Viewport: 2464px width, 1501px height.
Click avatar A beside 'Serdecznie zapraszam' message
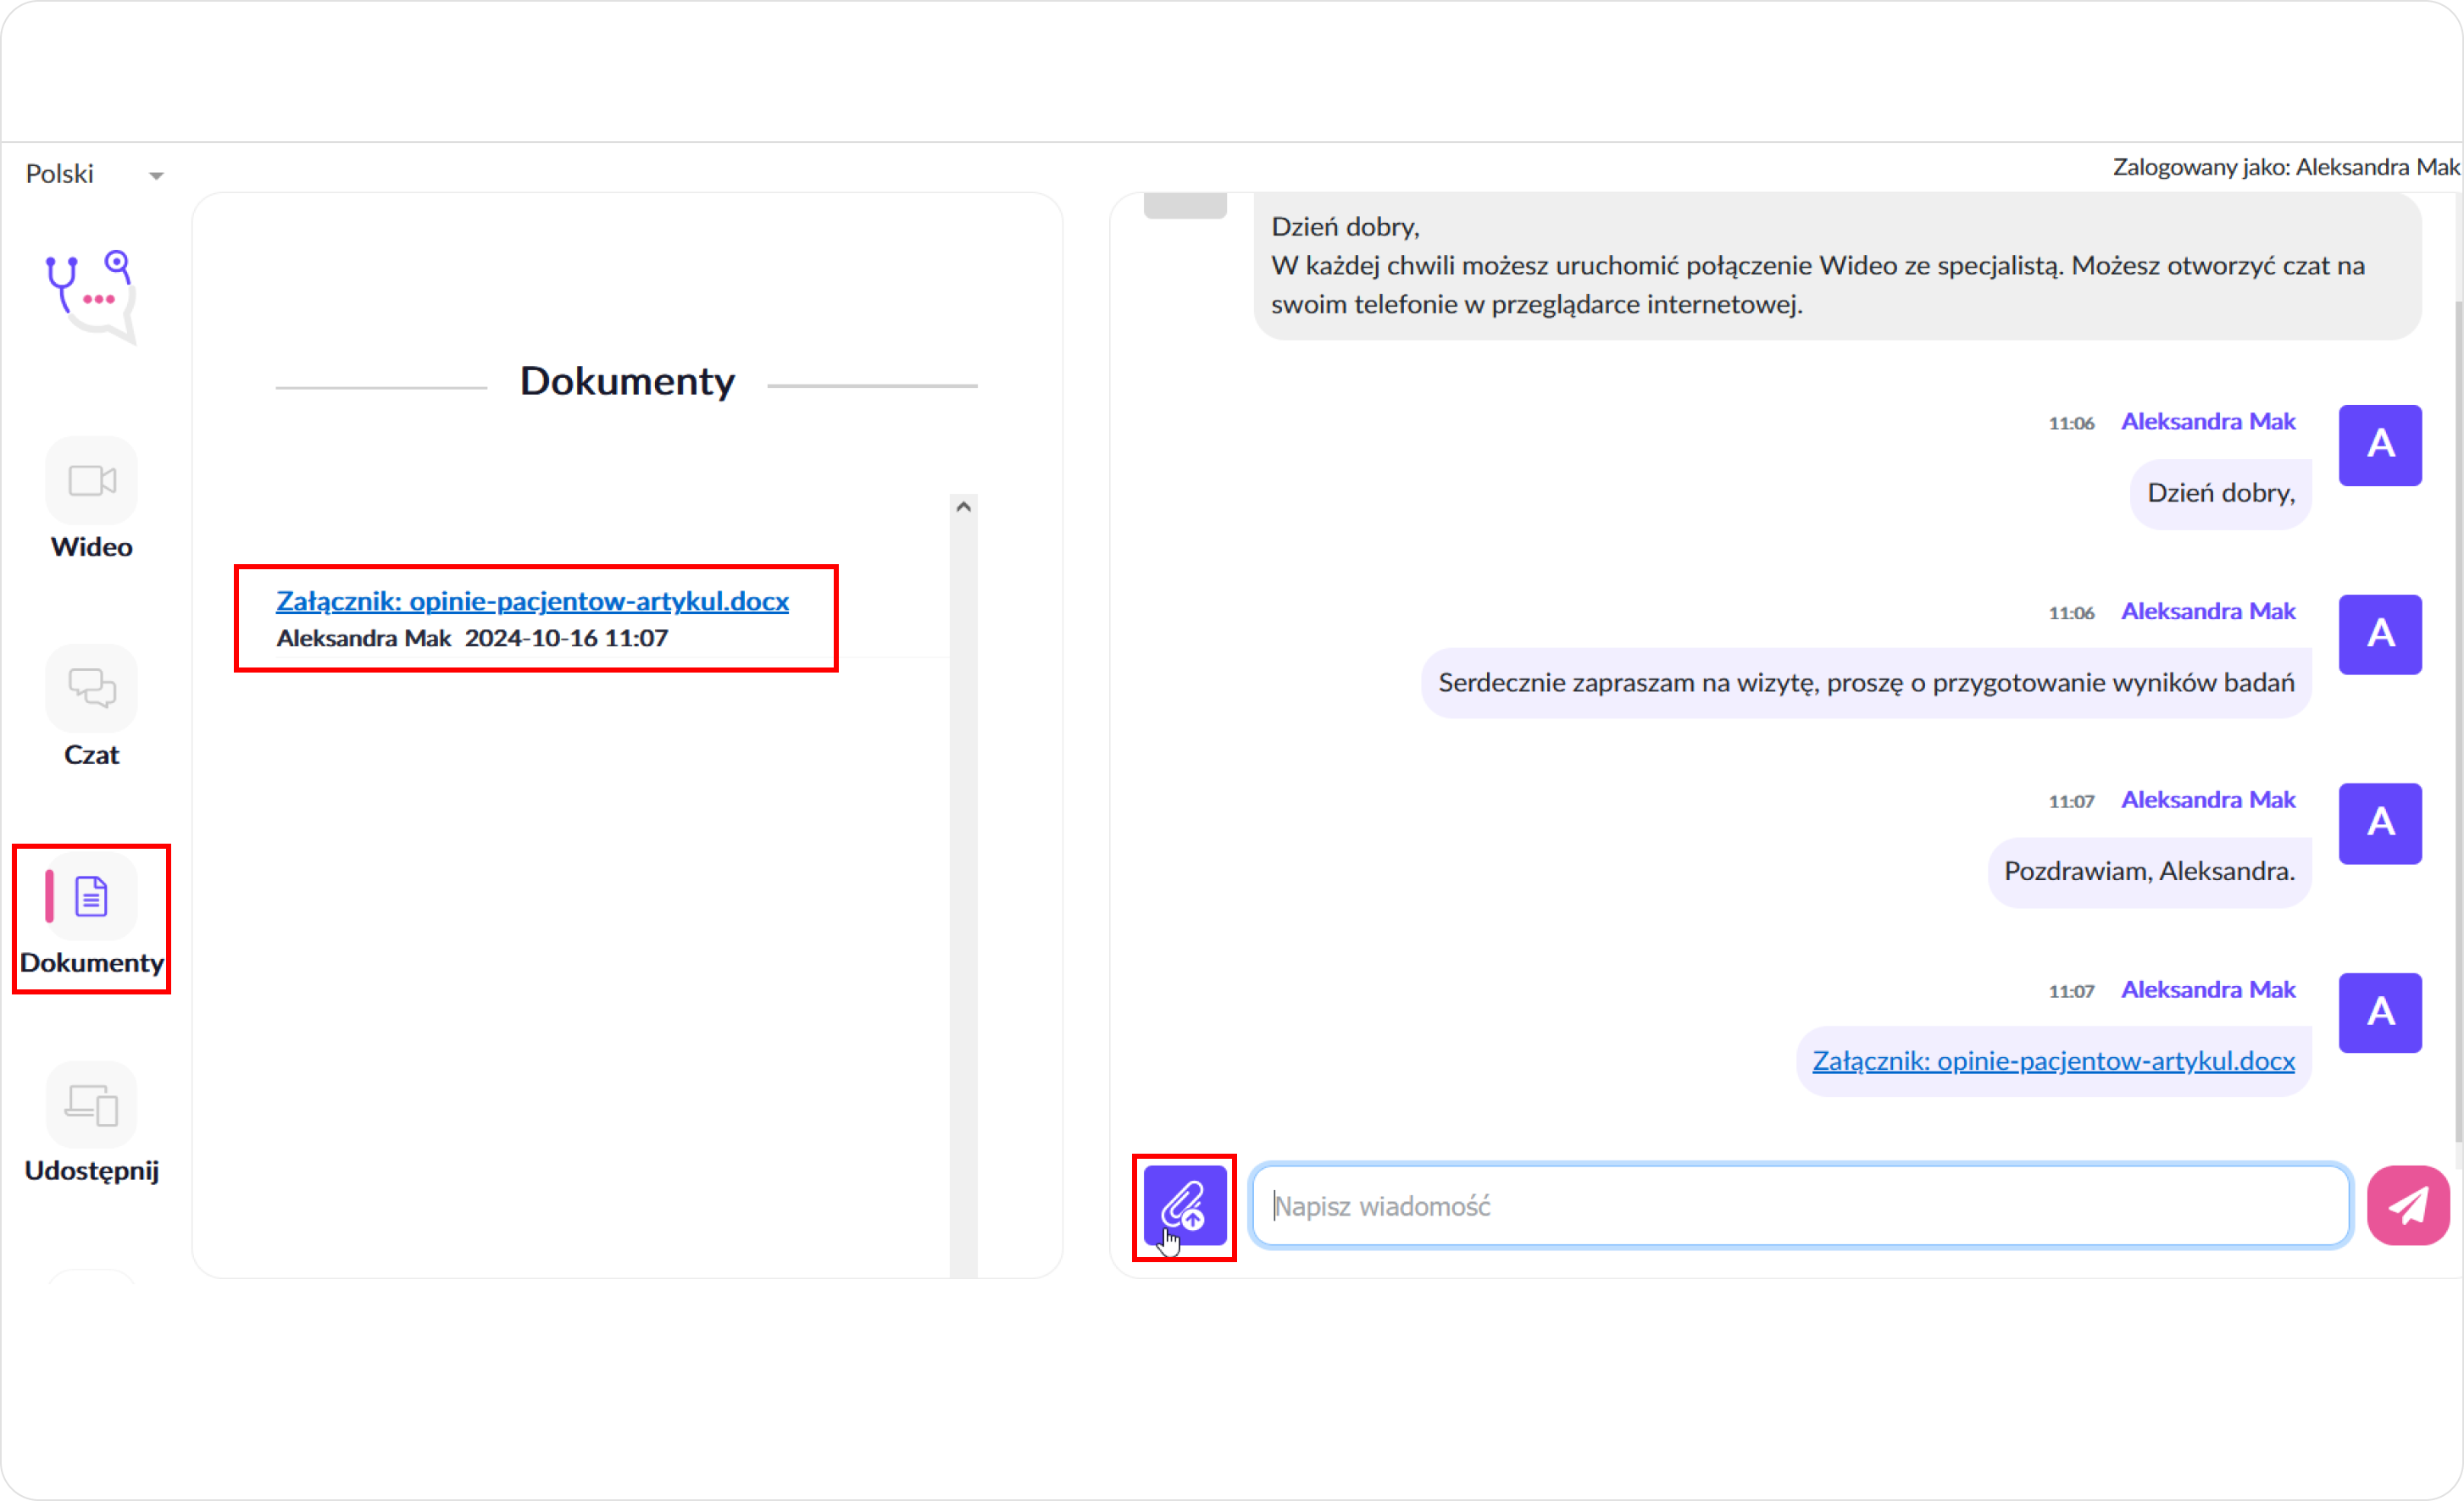tap(2380, 634)
